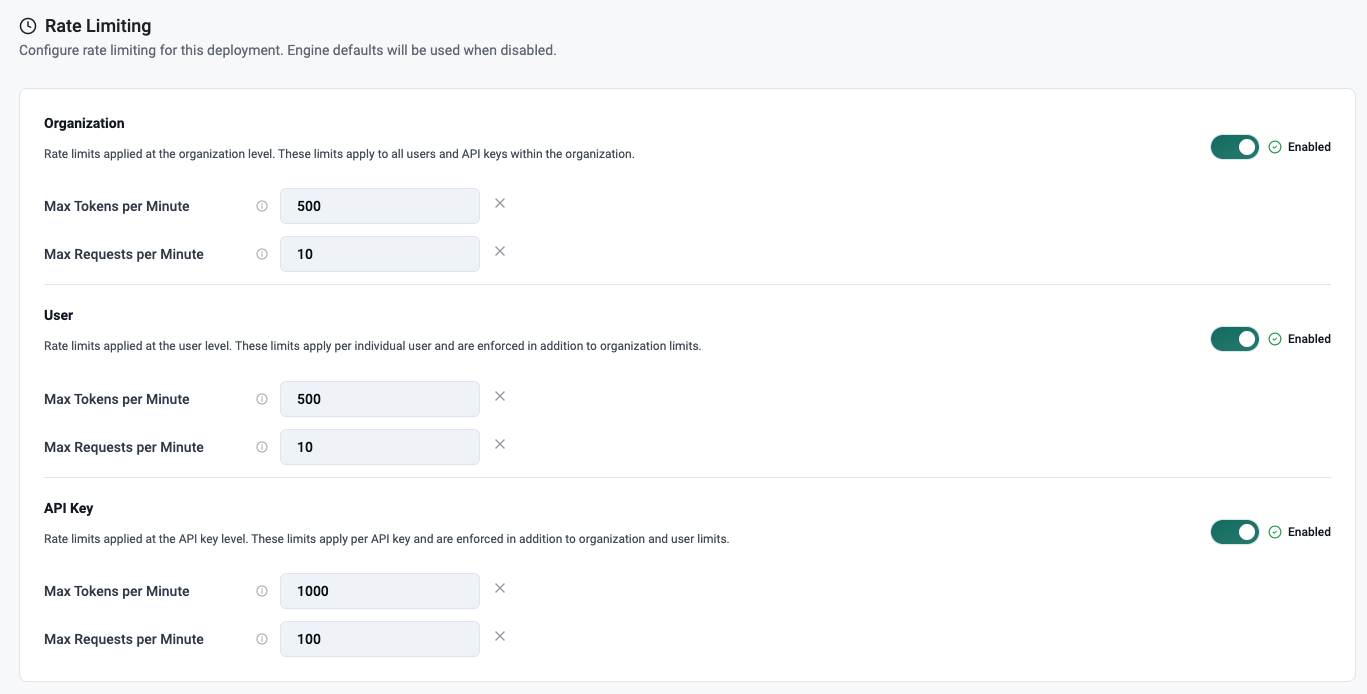The height and width of the screenshot is (694, 1367).
Task: Clear API Key Max Tokens per Minute value
Action: [x=500, y=588]
